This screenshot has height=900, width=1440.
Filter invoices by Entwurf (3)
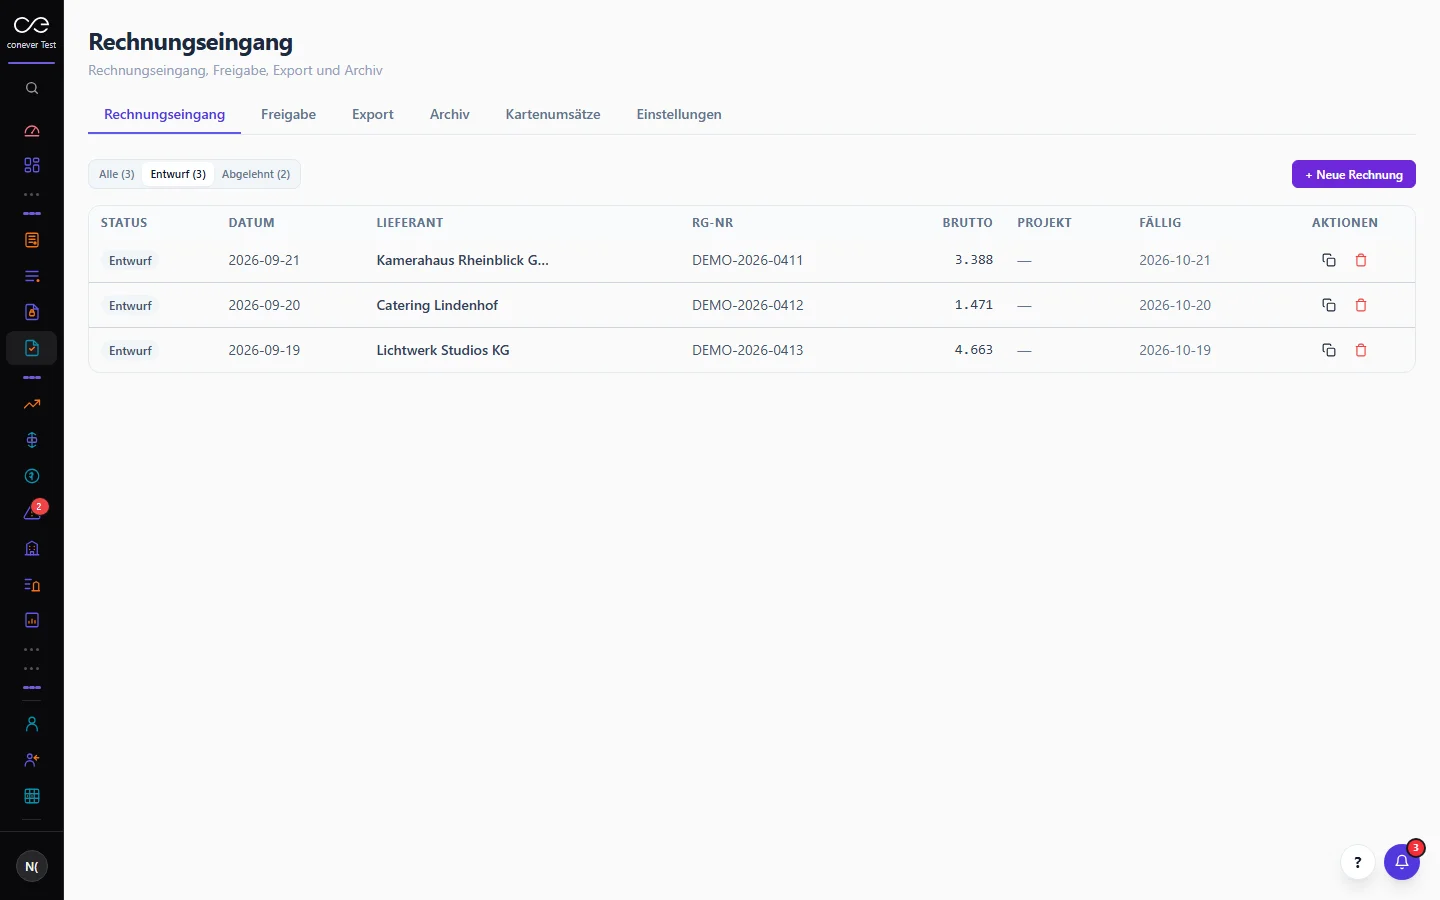tap(178, 174)
